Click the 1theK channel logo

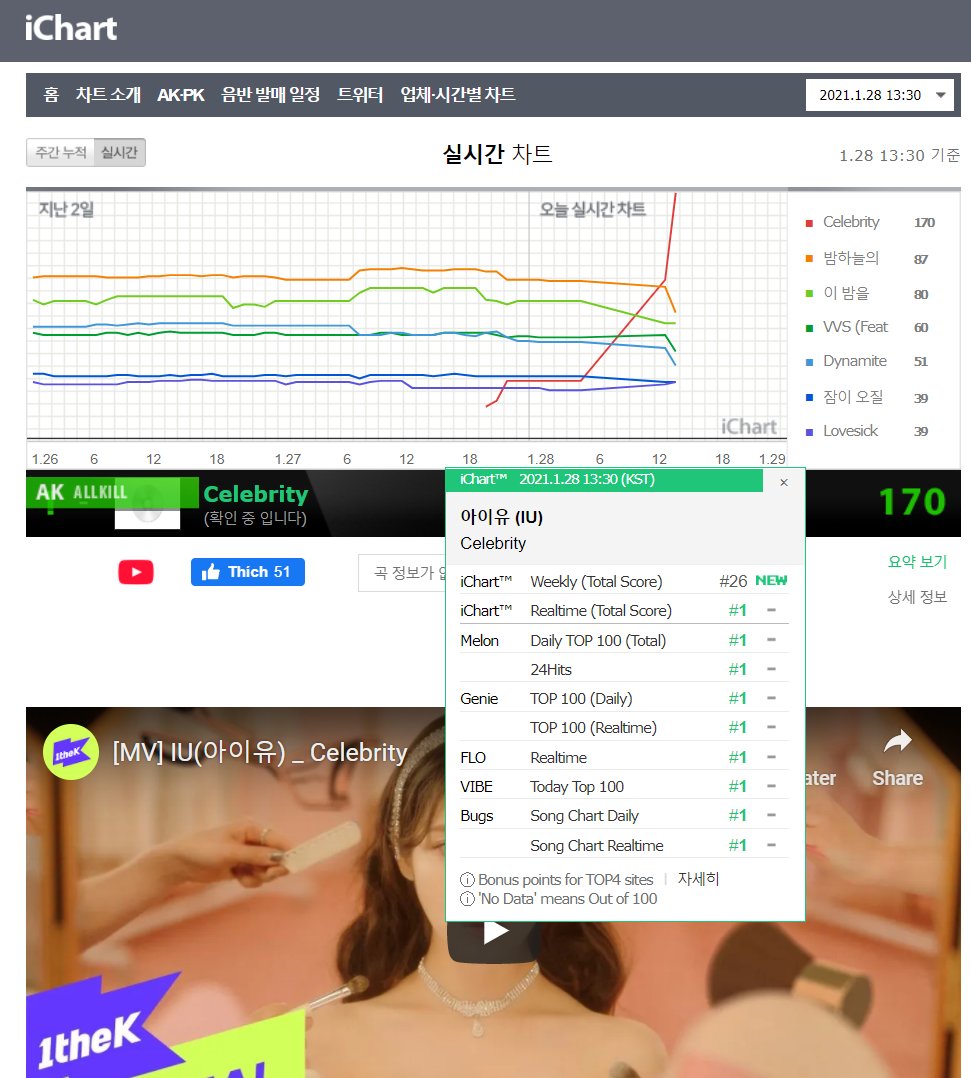pyautogui.click(x=70, y=752)
